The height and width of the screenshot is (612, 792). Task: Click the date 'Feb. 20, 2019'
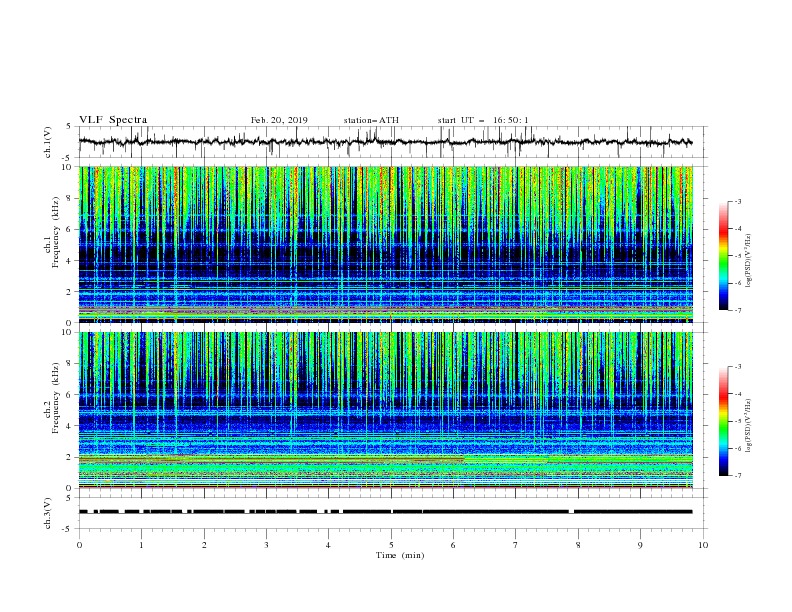tap(279, 120)
